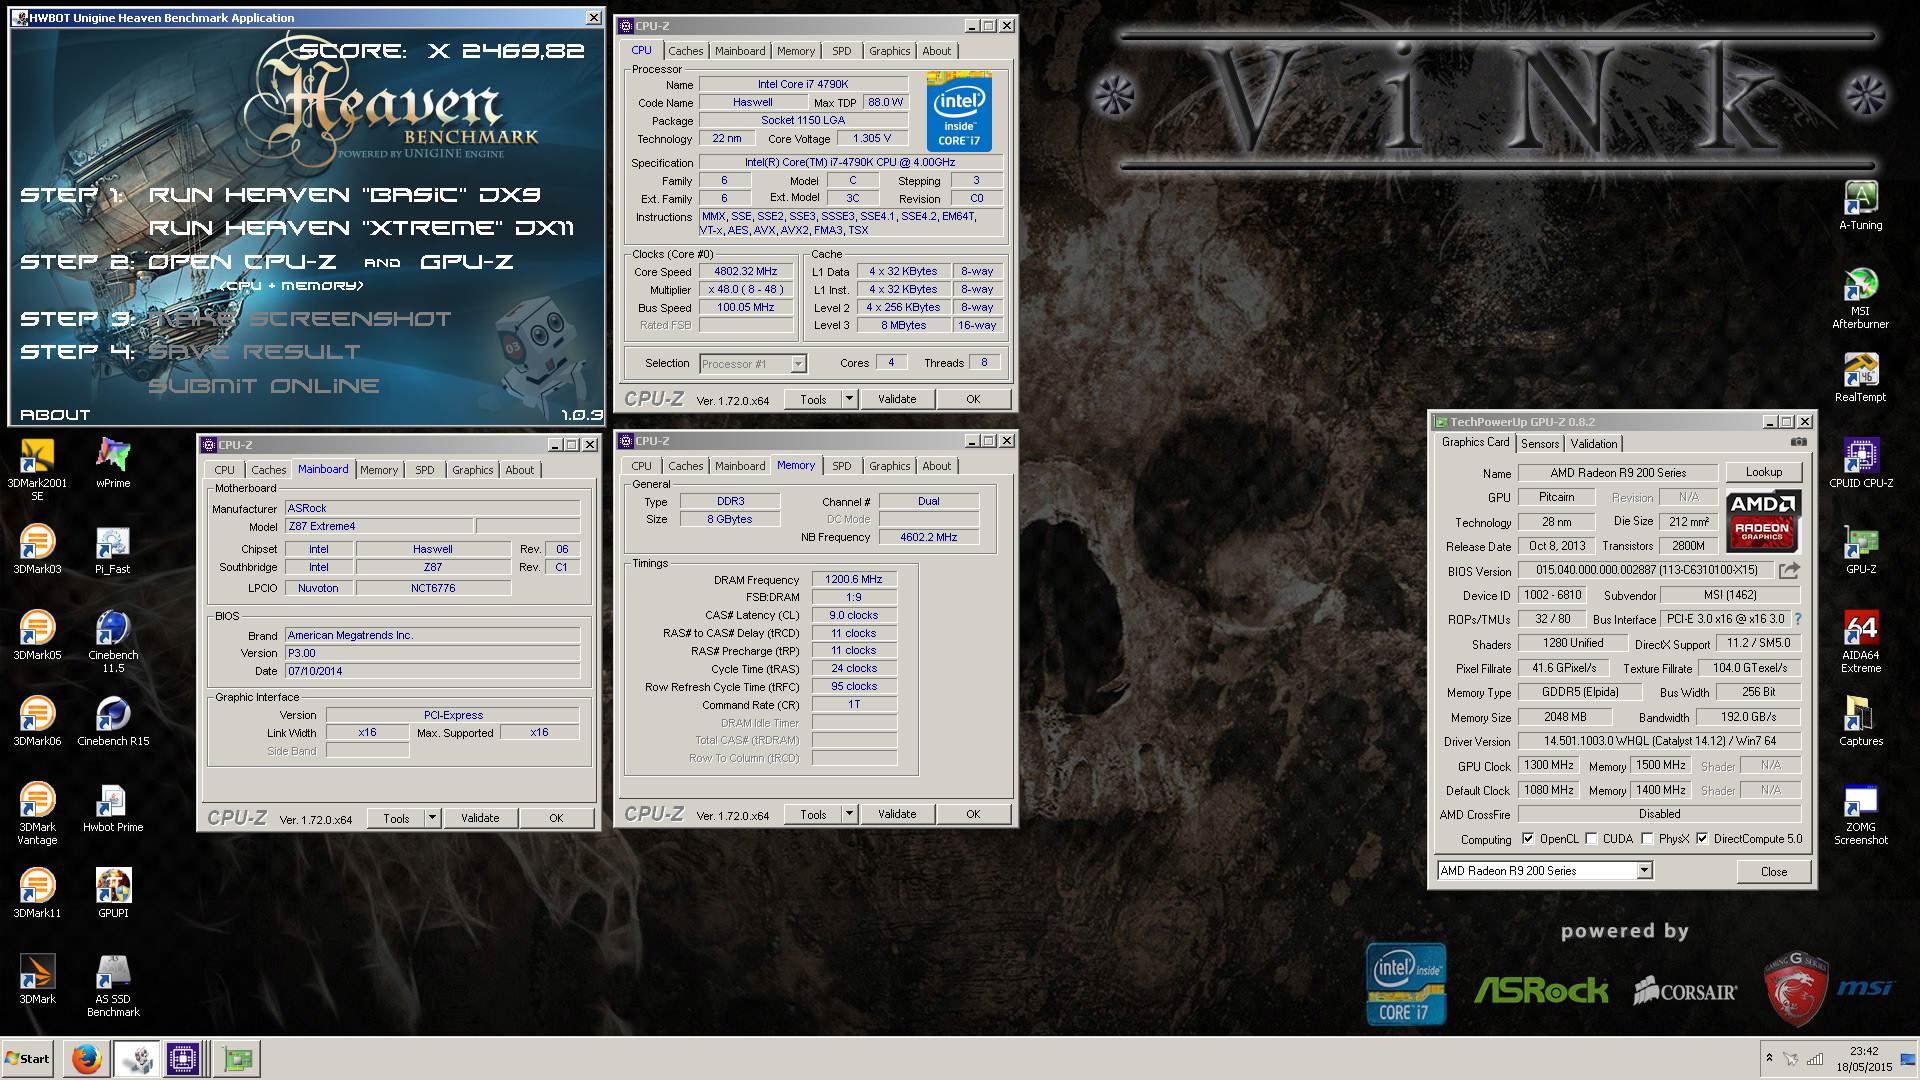Viewport: 1920px width, 1080px height.
Task: Open Cinebench 11.5 shortcut
Action: click(113, 641)
